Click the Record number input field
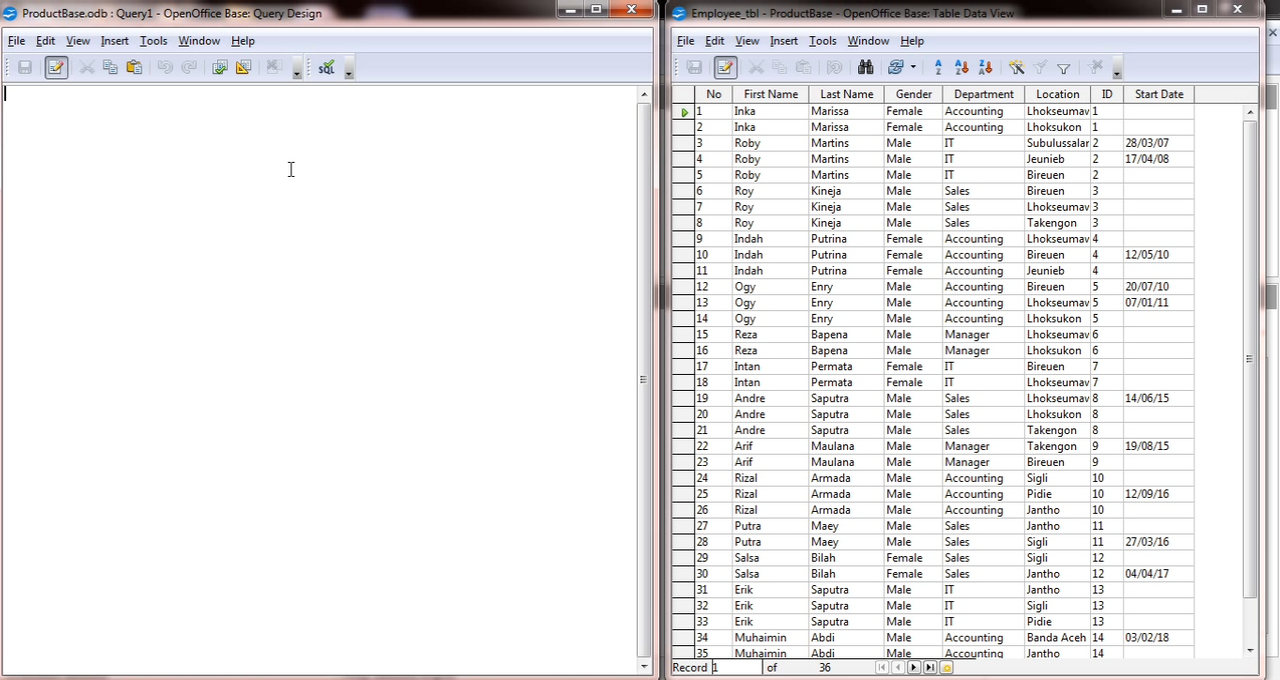This screenshot has height=680, width=1280. (736, 667)
